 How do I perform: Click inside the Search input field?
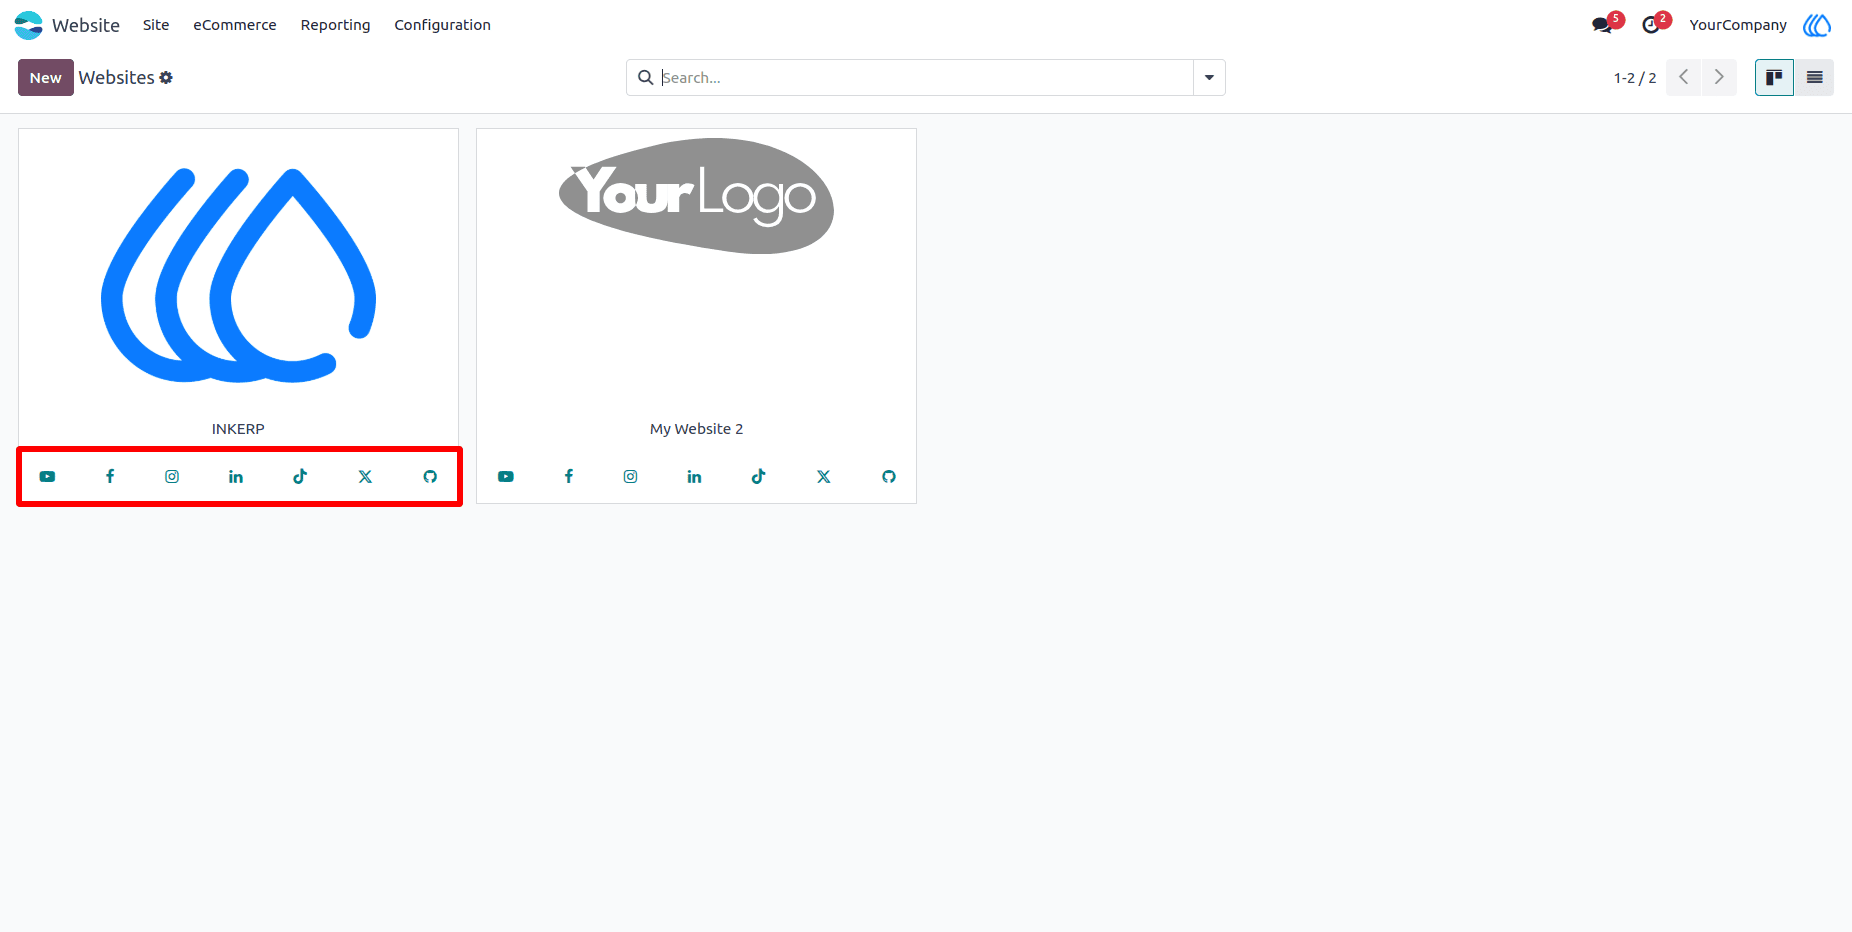(925, 78)
